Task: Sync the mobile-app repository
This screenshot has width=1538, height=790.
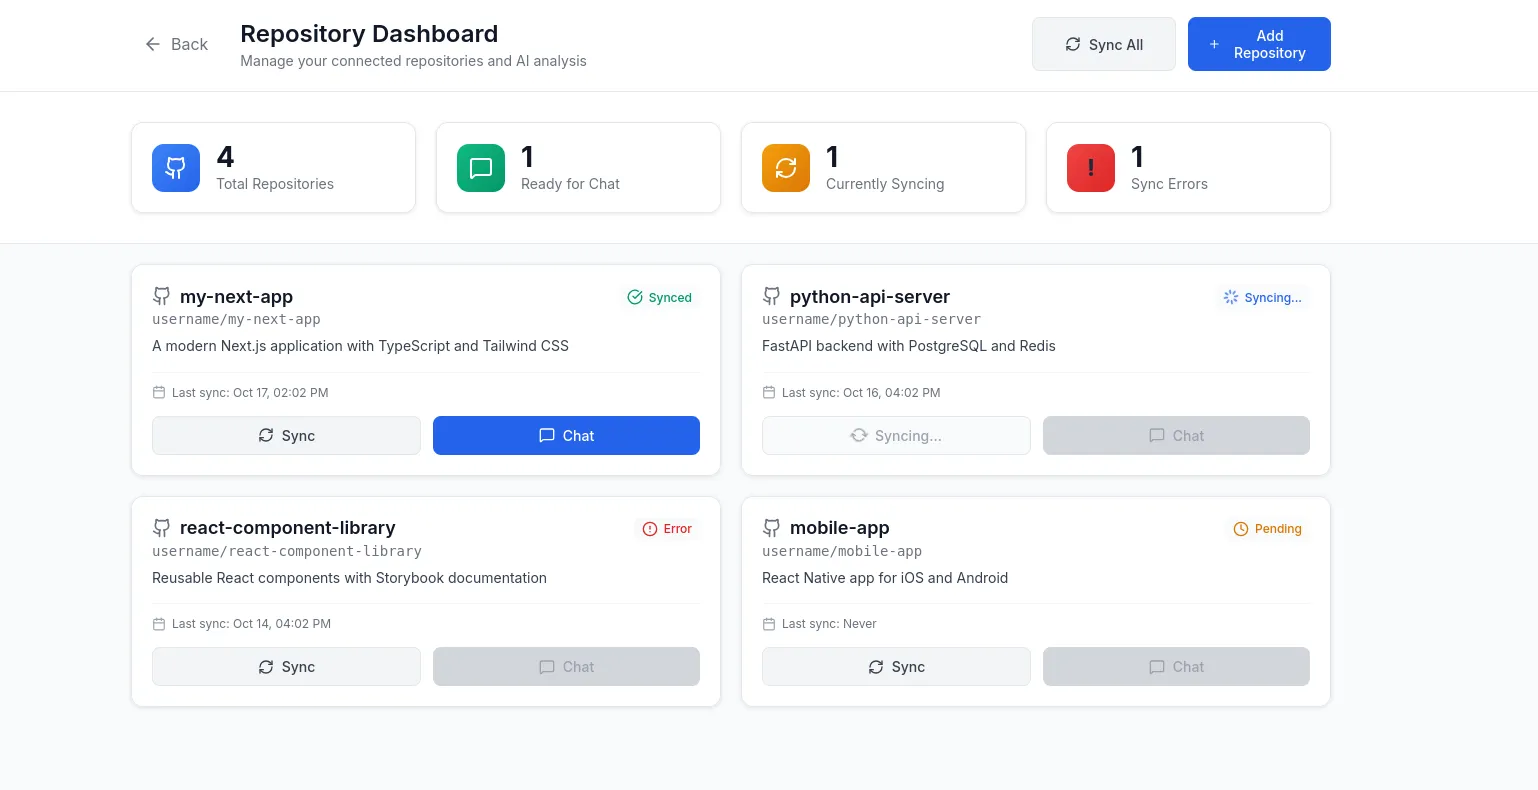Action: point(896,666)
